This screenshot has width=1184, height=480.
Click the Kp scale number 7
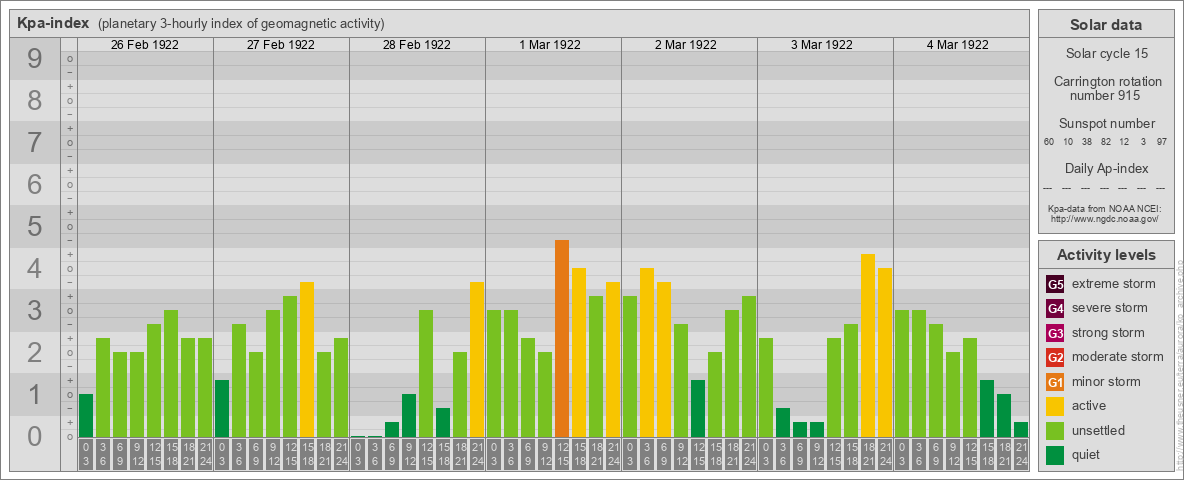click(34, 143)
